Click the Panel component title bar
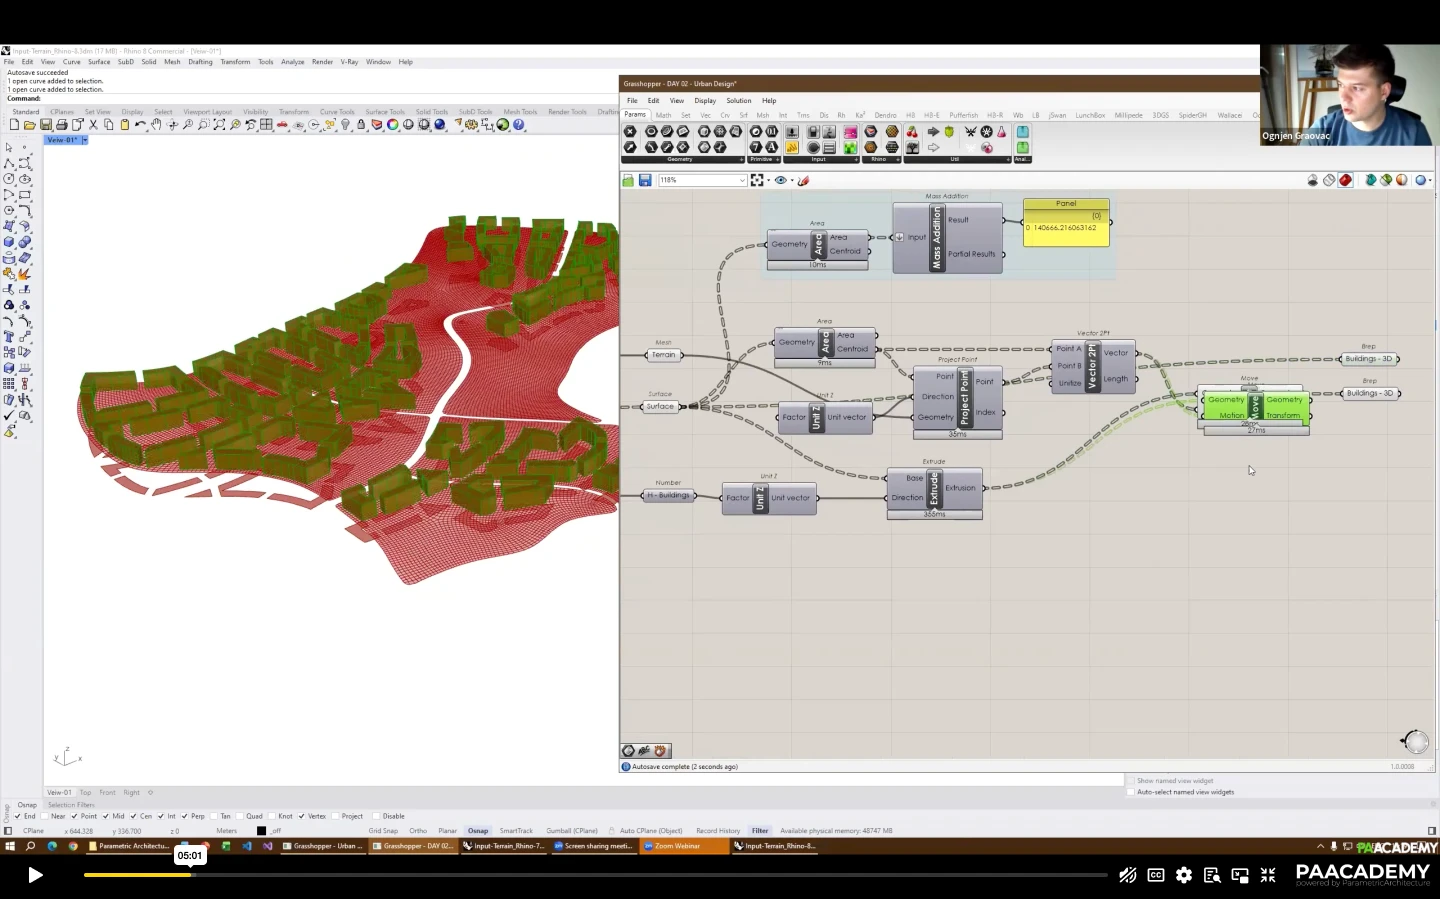The height and width of the screenshot is (899, 1440). (x=1066, y=204)
